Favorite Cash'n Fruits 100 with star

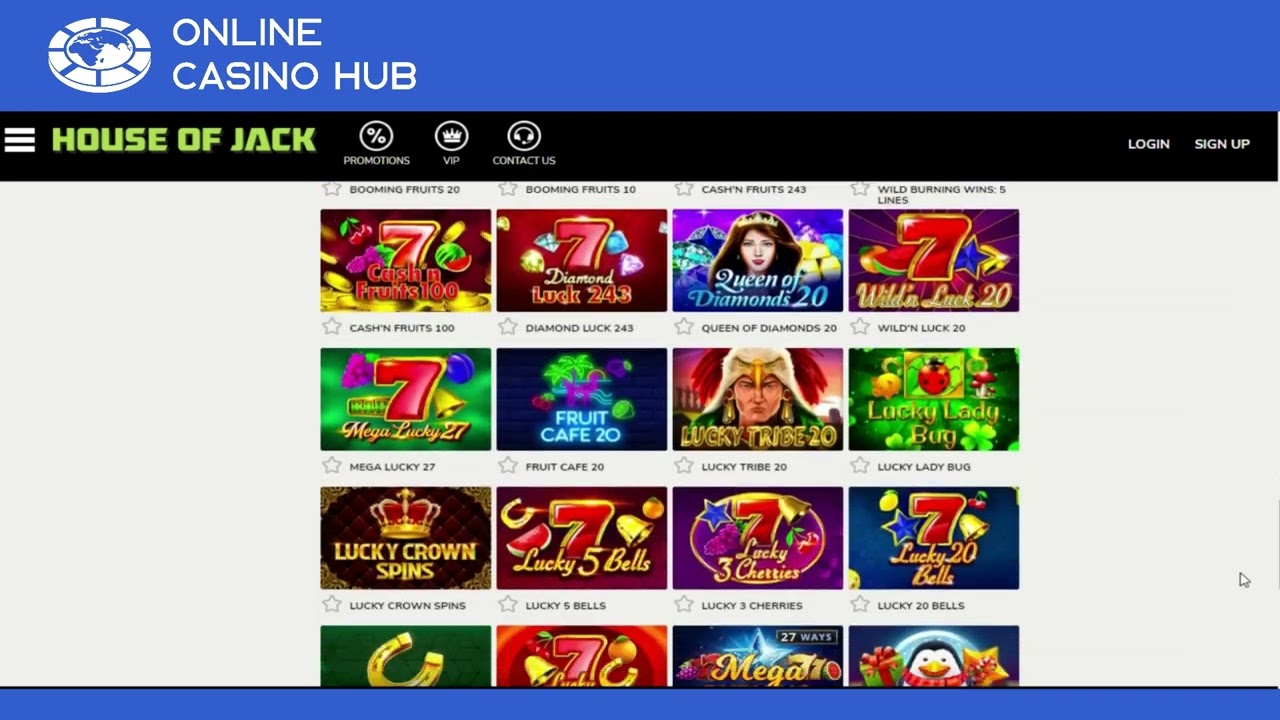point(332,327)
